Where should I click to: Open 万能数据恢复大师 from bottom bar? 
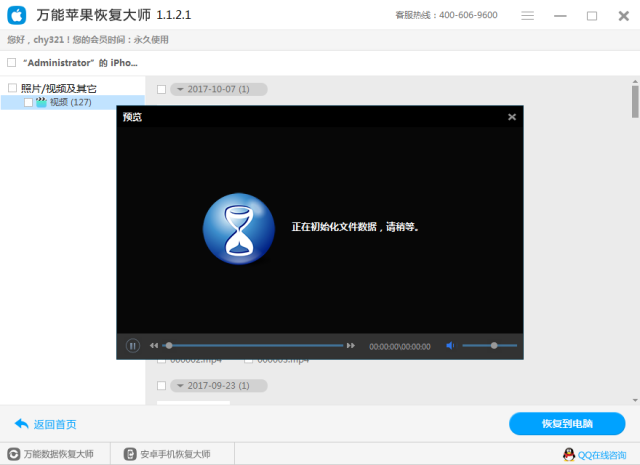(51, 454)
